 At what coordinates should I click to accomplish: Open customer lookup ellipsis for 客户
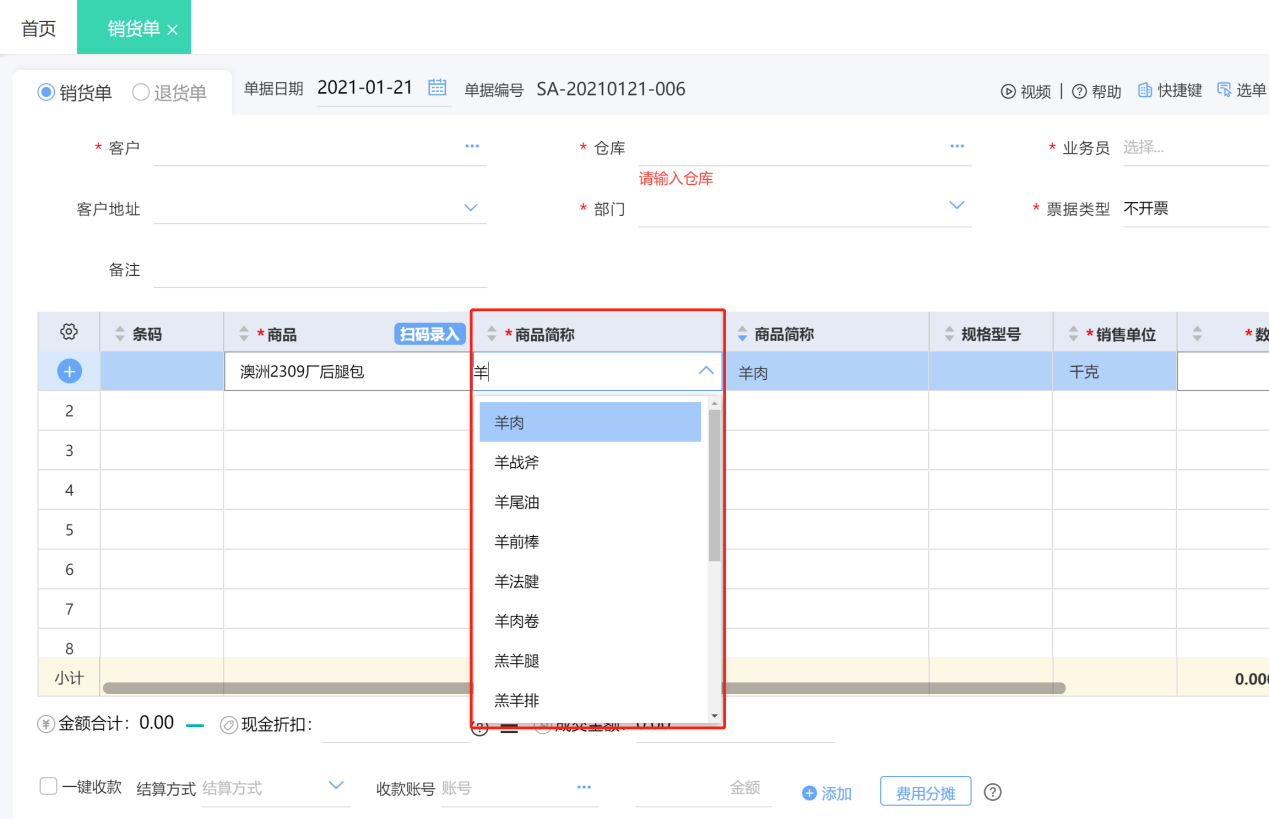click(472, 146)
